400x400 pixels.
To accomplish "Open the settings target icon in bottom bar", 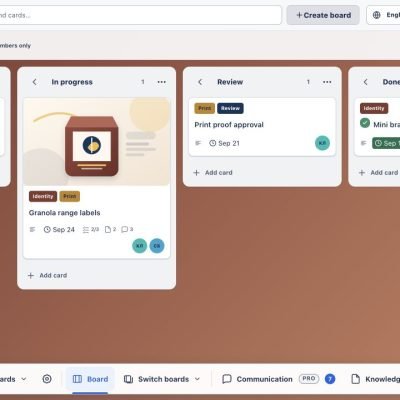I will 47,379.
